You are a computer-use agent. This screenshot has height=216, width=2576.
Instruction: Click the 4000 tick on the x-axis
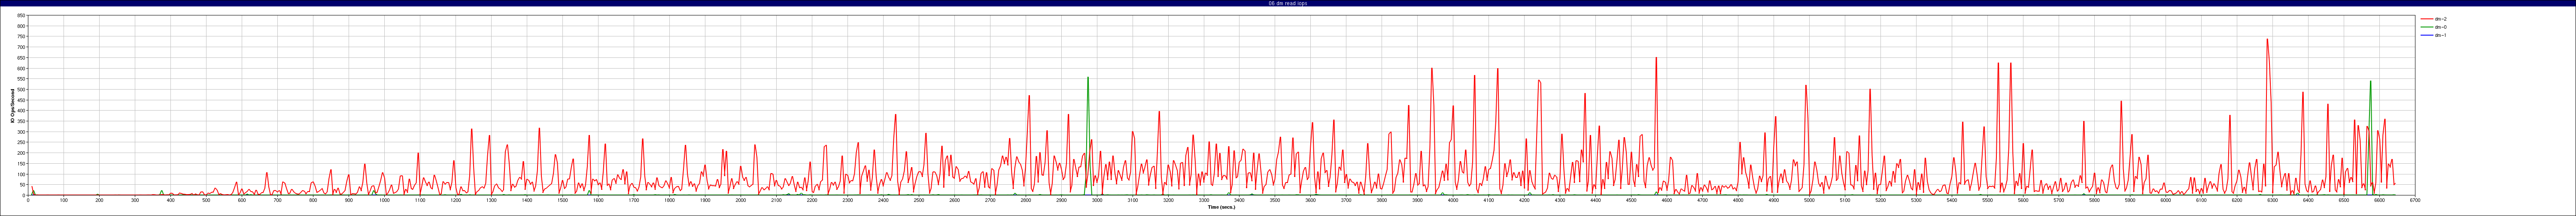(1453, 200)
